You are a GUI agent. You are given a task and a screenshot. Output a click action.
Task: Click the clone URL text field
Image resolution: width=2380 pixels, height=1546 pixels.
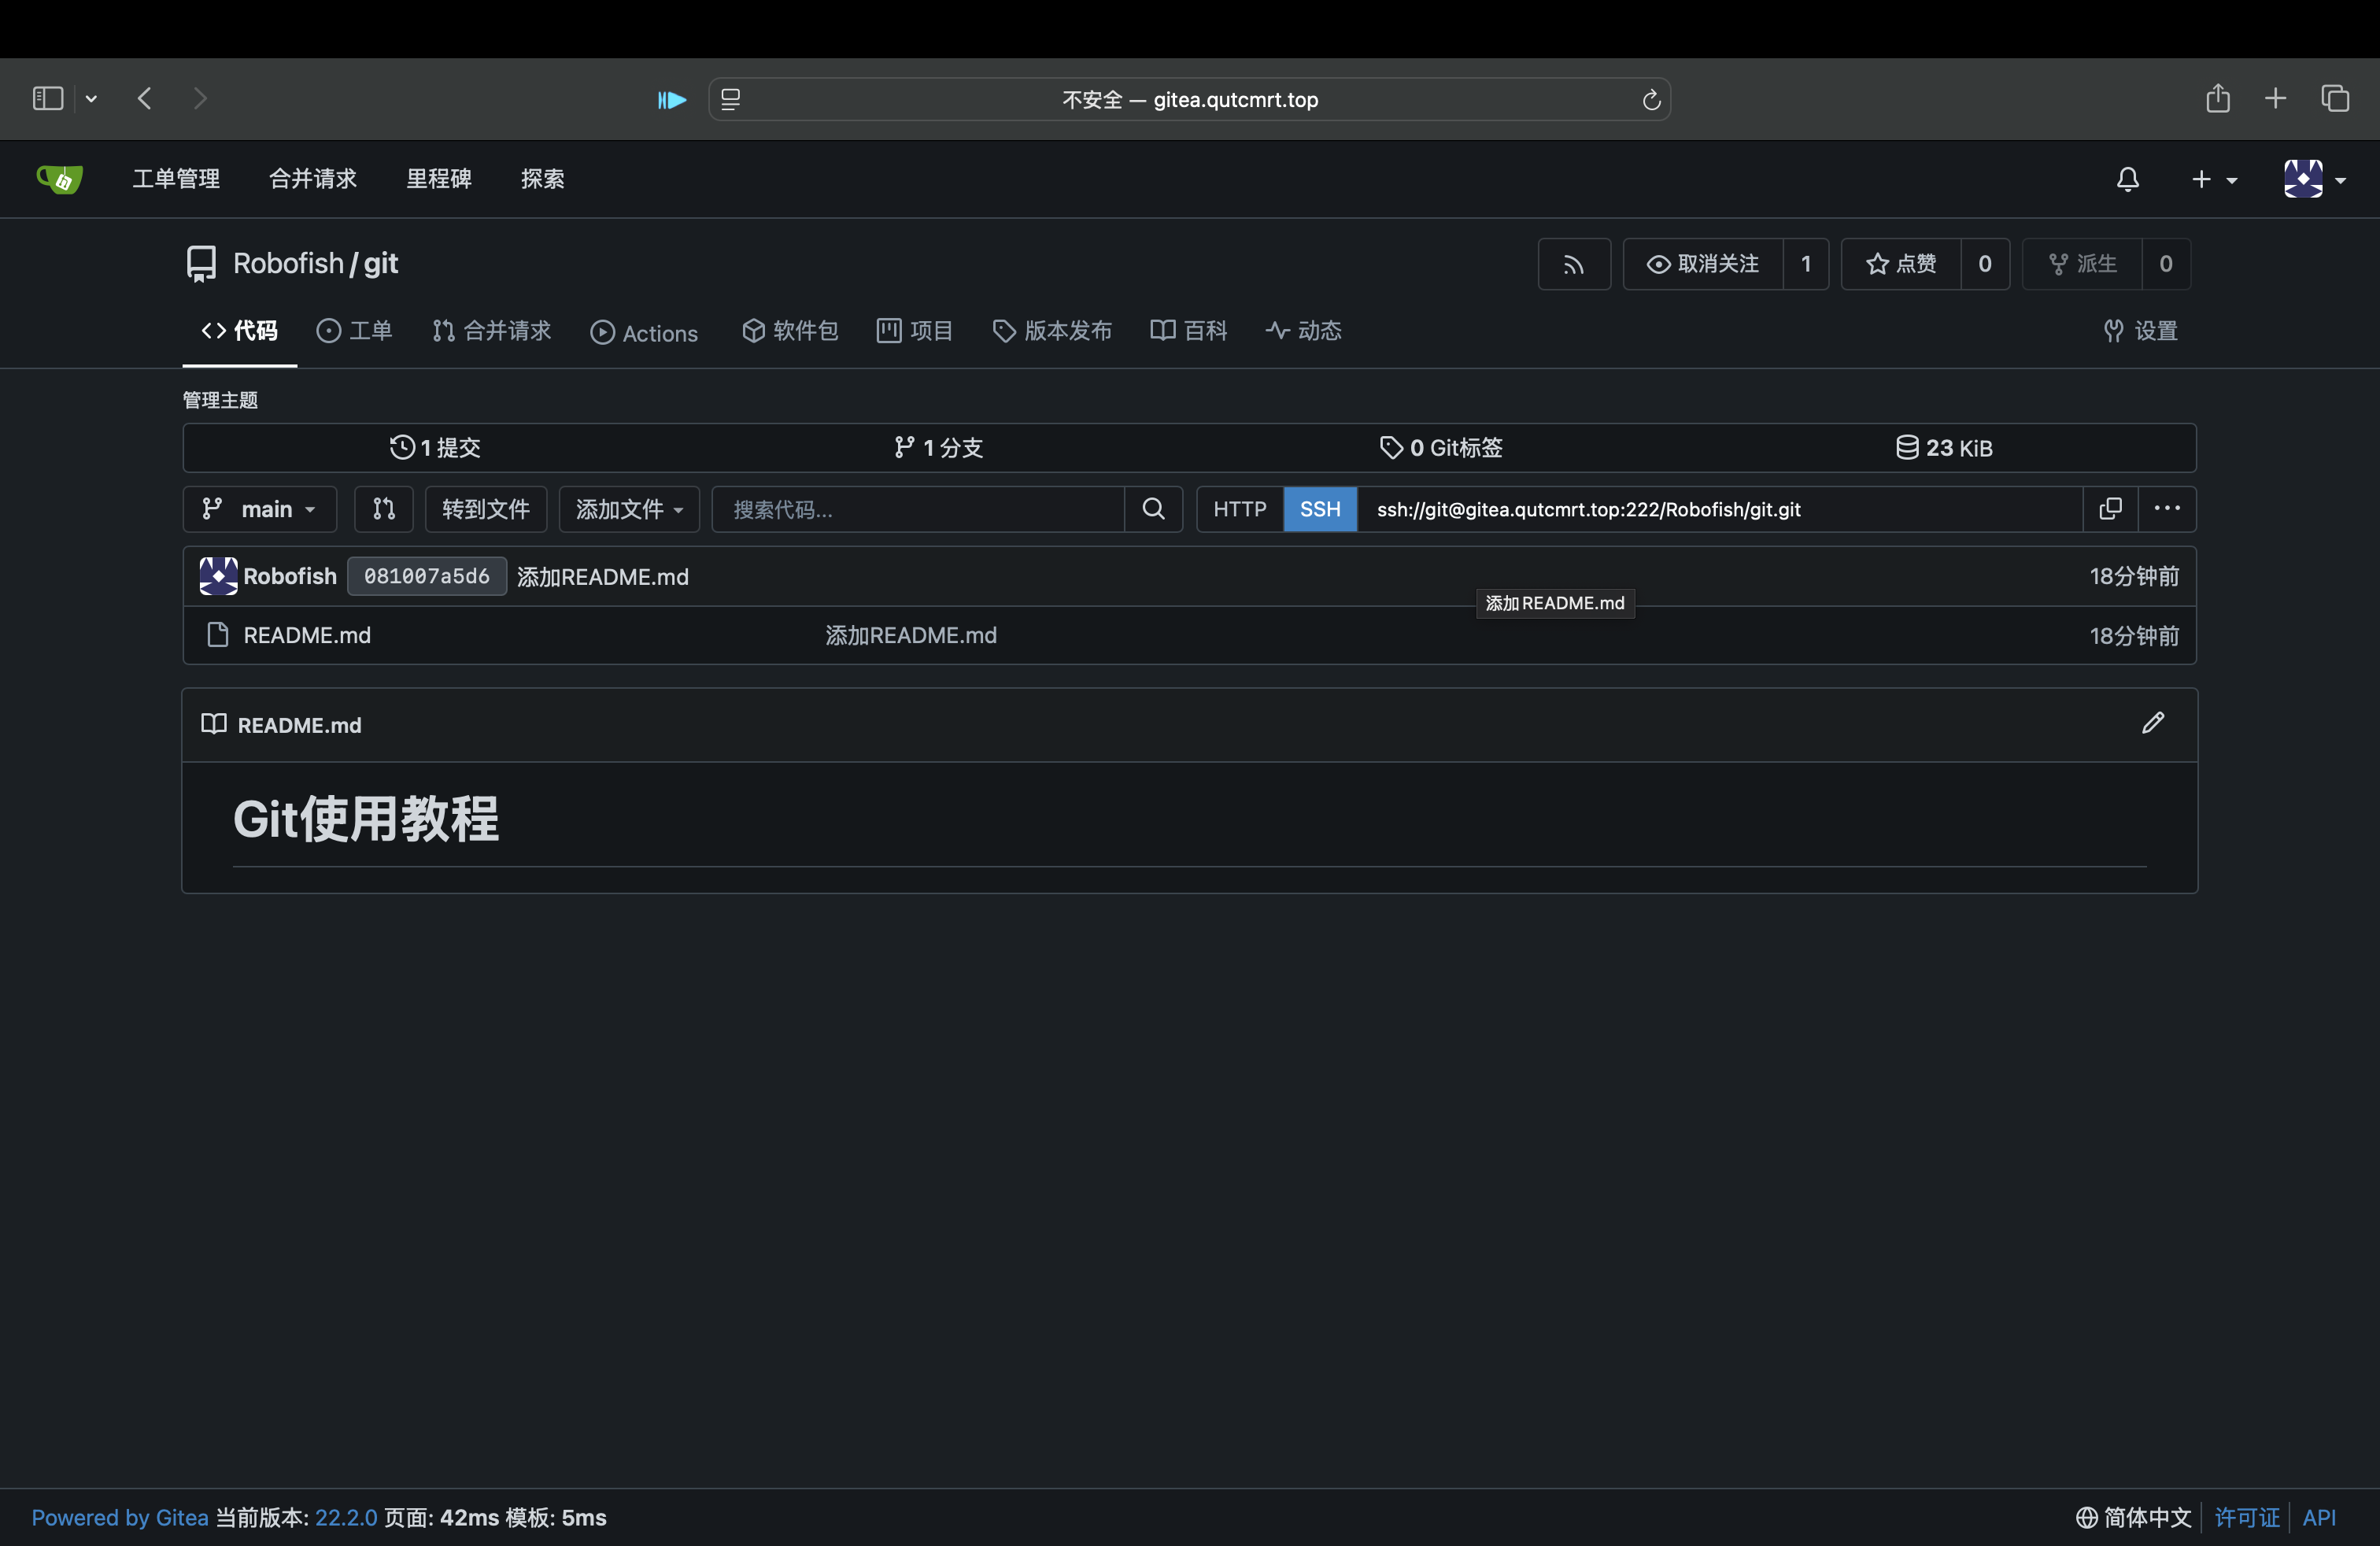tap(1720, 510)
